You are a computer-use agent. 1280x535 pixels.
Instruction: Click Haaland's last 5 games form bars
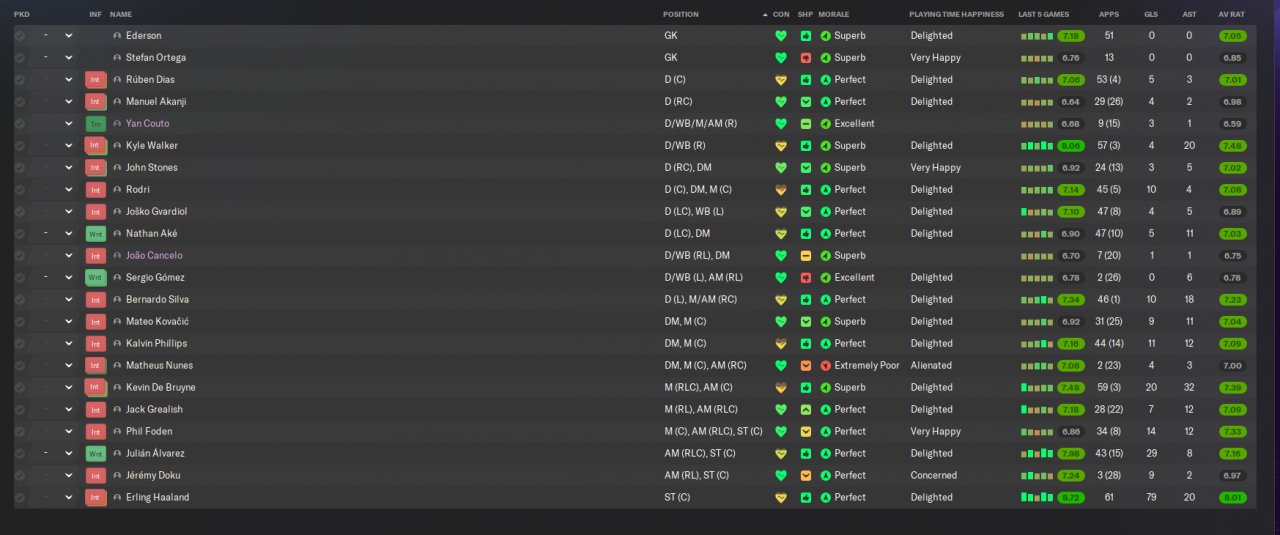(x=1037, y=498)
